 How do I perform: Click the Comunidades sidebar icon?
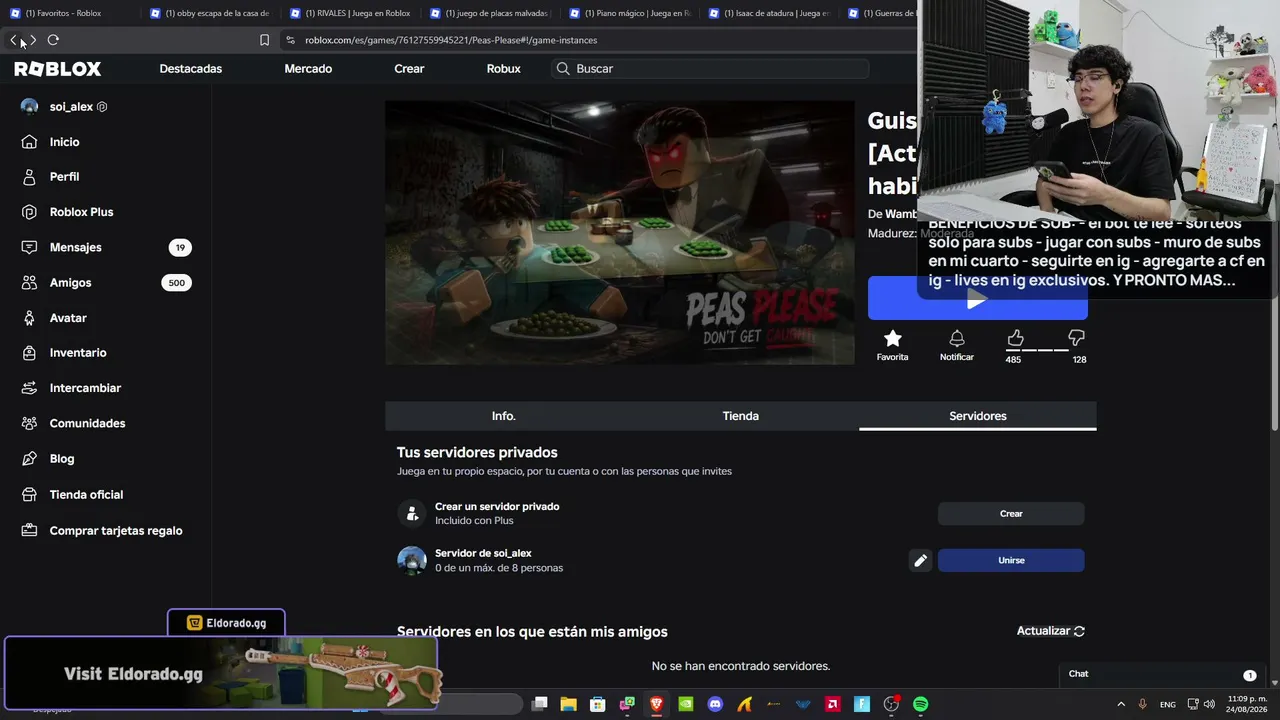(x=30, y=423)
